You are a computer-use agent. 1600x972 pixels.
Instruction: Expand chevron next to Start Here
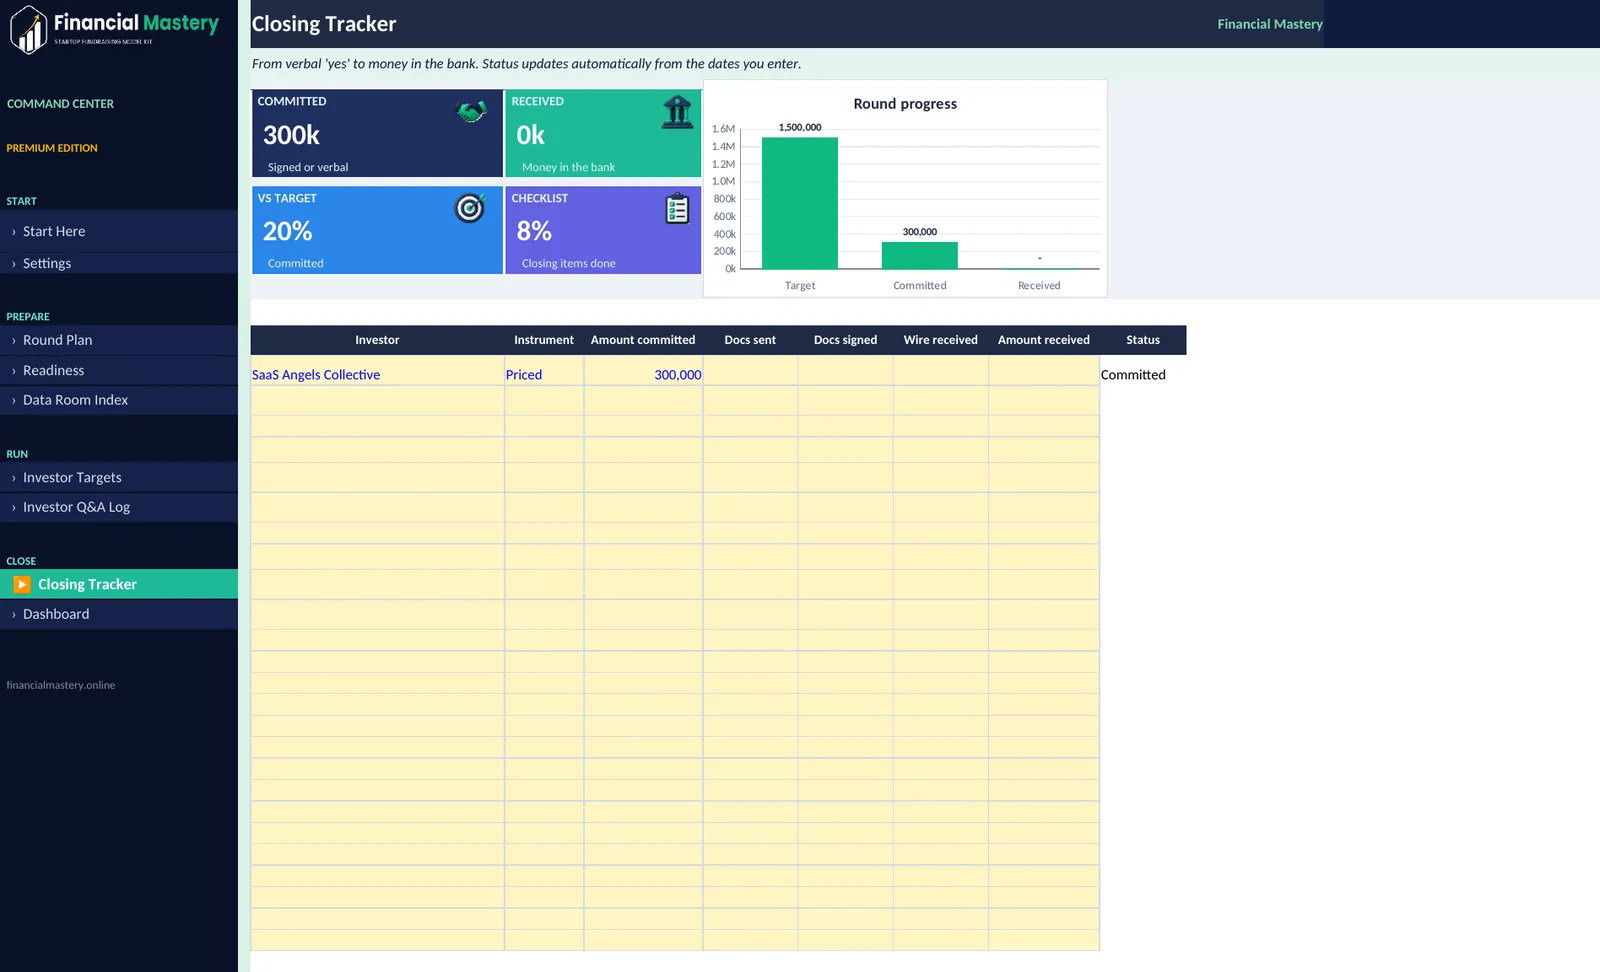(13, 232)
